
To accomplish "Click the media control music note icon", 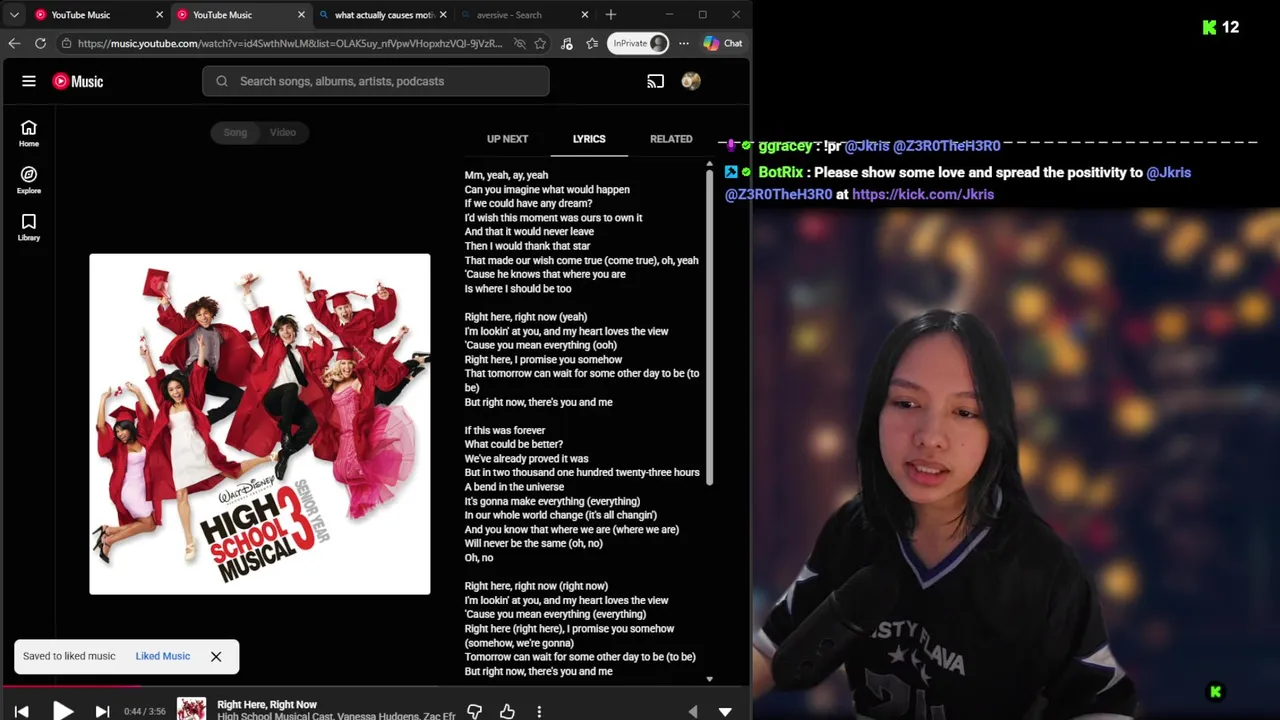I will (x=567, y=44).
